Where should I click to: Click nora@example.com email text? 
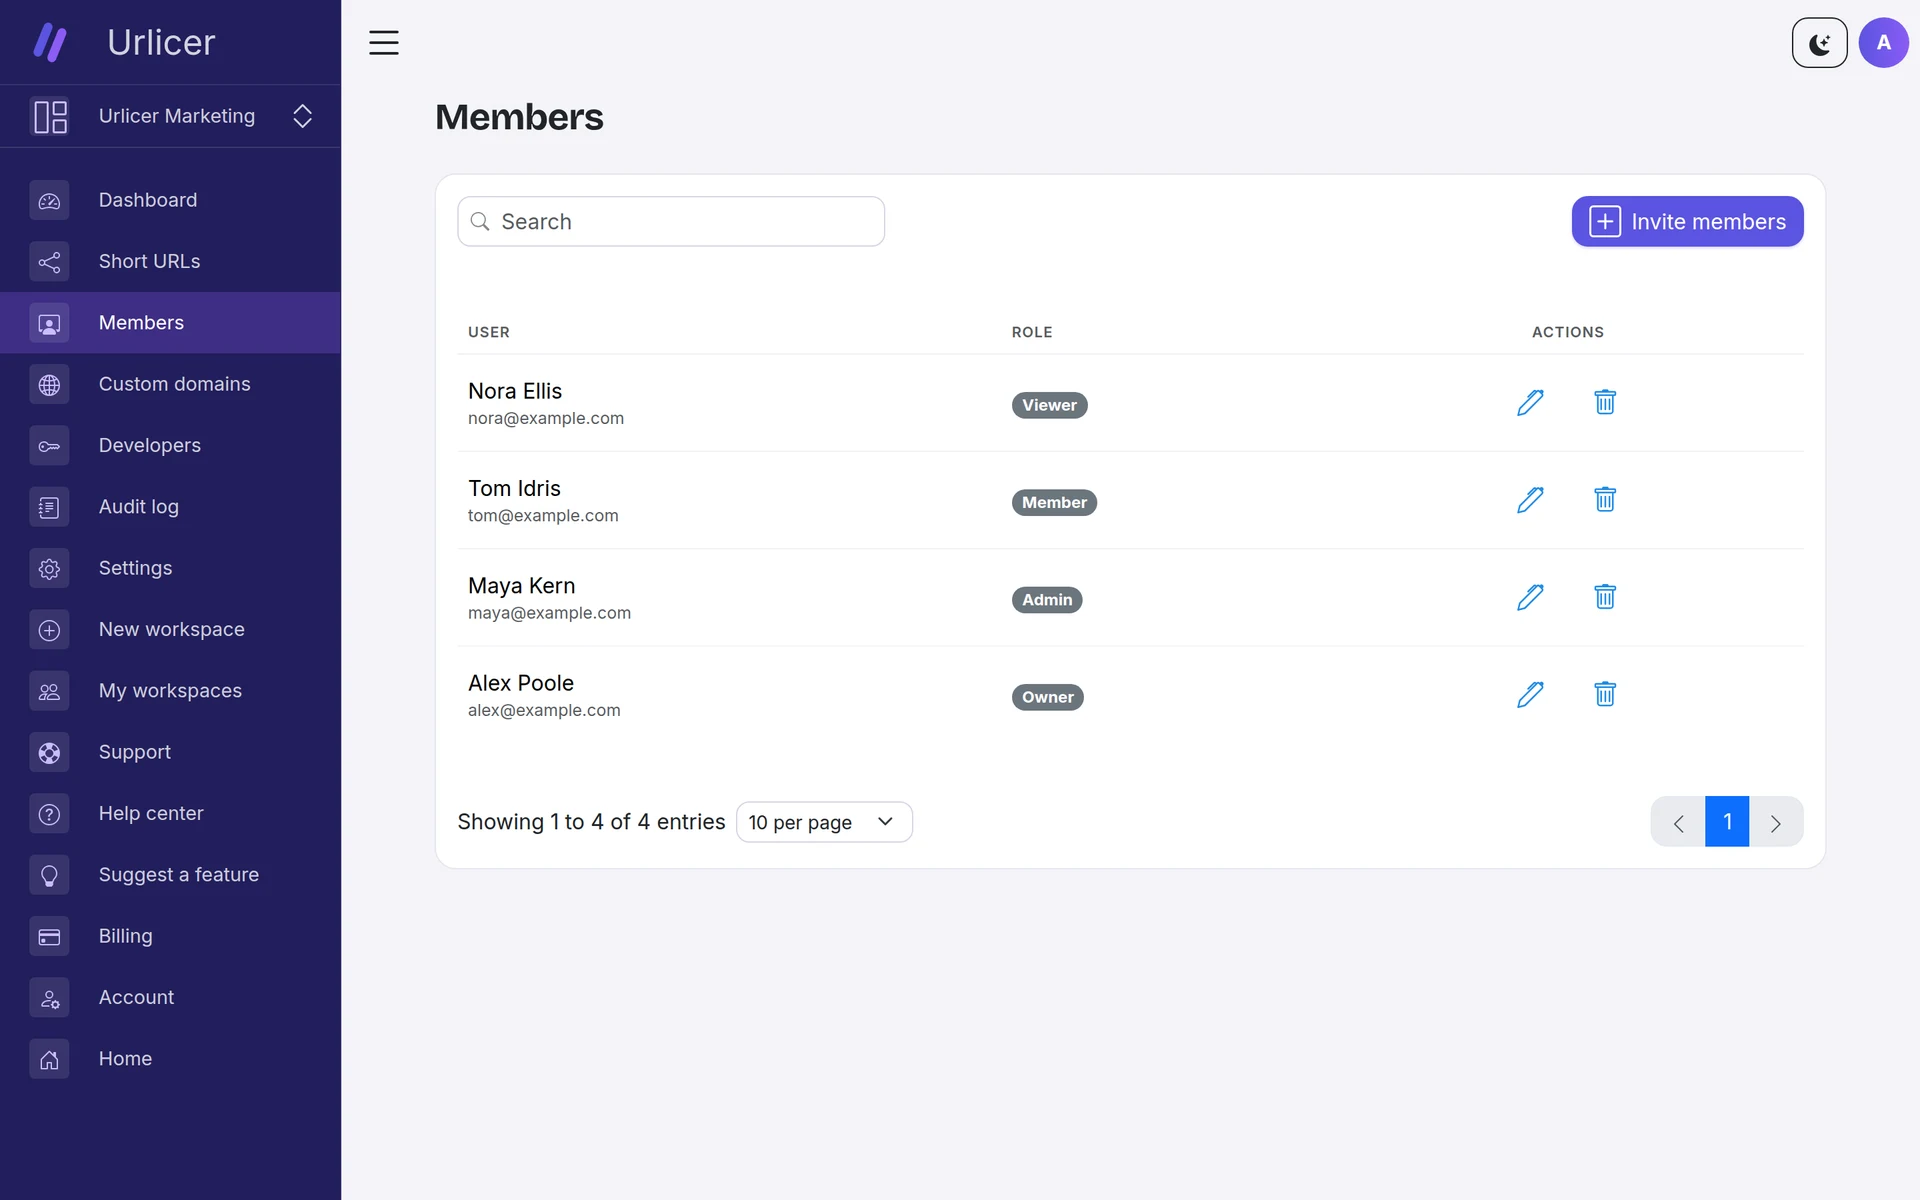(x=546, y=418)
